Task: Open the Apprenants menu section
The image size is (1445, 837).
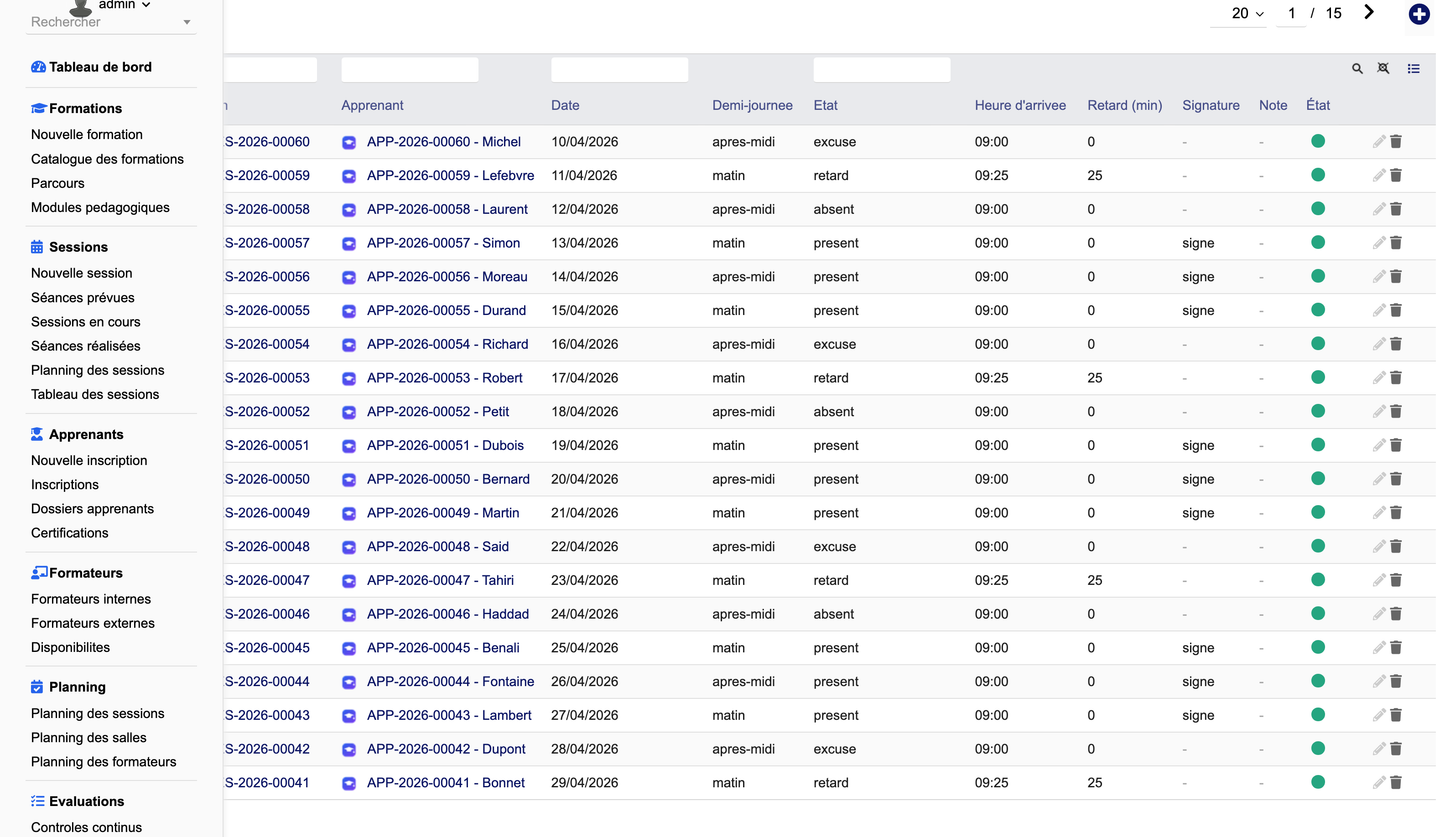Action: coord(86,434)
